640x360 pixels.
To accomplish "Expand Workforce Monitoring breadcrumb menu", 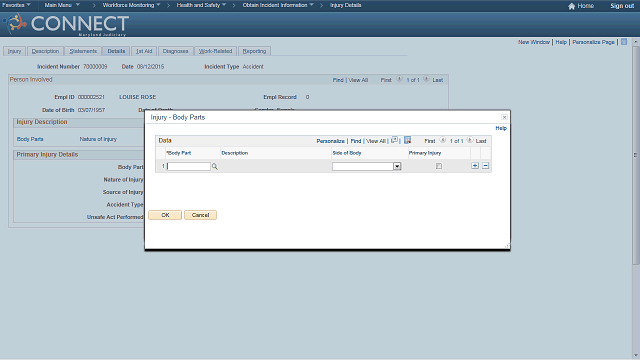I will point(131,5).
